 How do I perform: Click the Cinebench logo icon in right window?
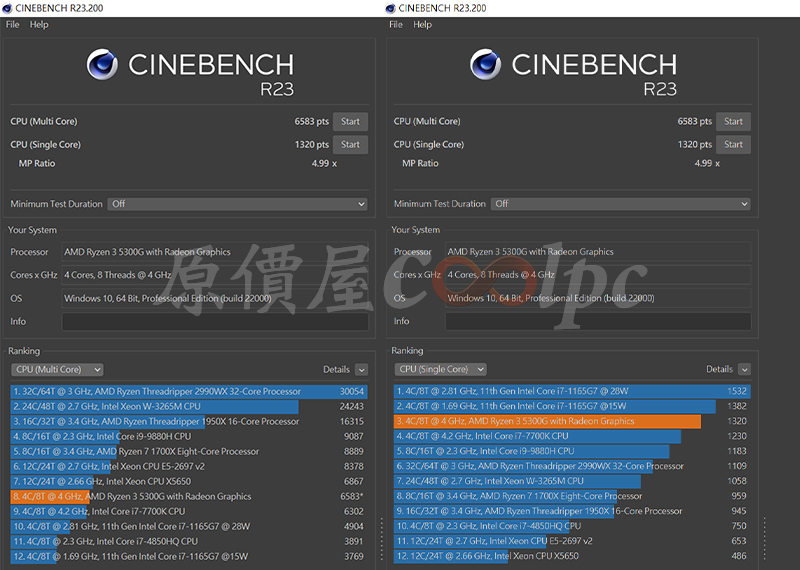pos(486,64)
